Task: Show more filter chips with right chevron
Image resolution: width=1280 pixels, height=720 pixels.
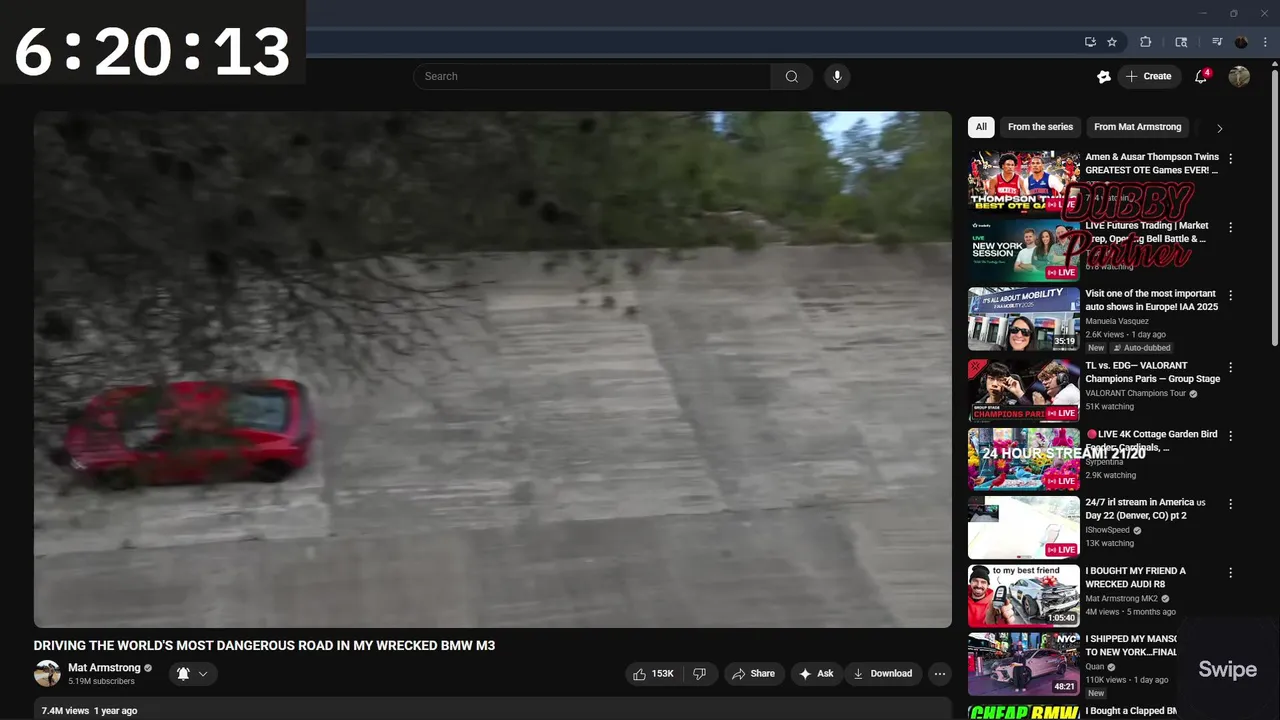Action: (x=1219, y=128)
